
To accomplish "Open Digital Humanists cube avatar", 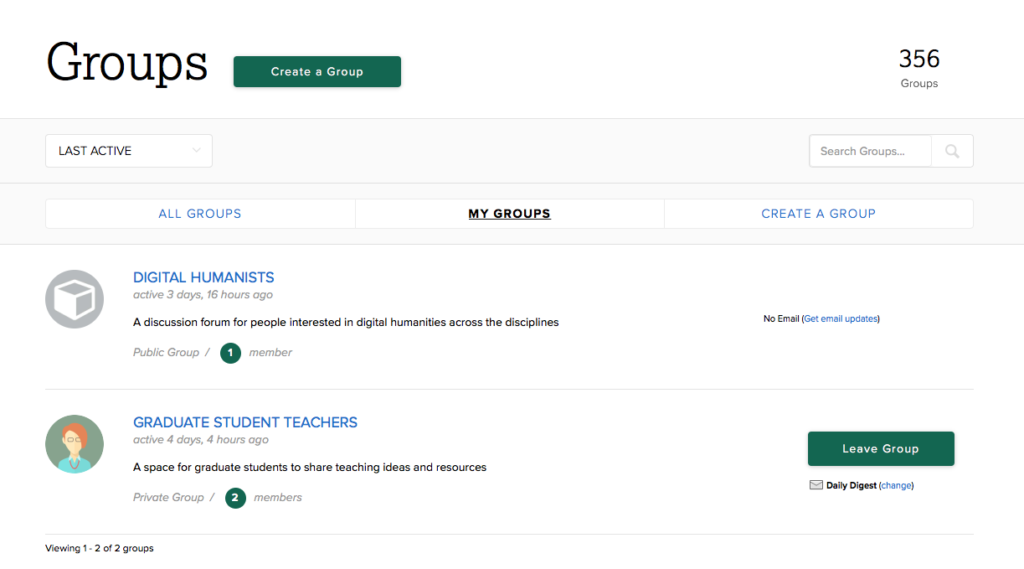I will click(x=75, y=299).
